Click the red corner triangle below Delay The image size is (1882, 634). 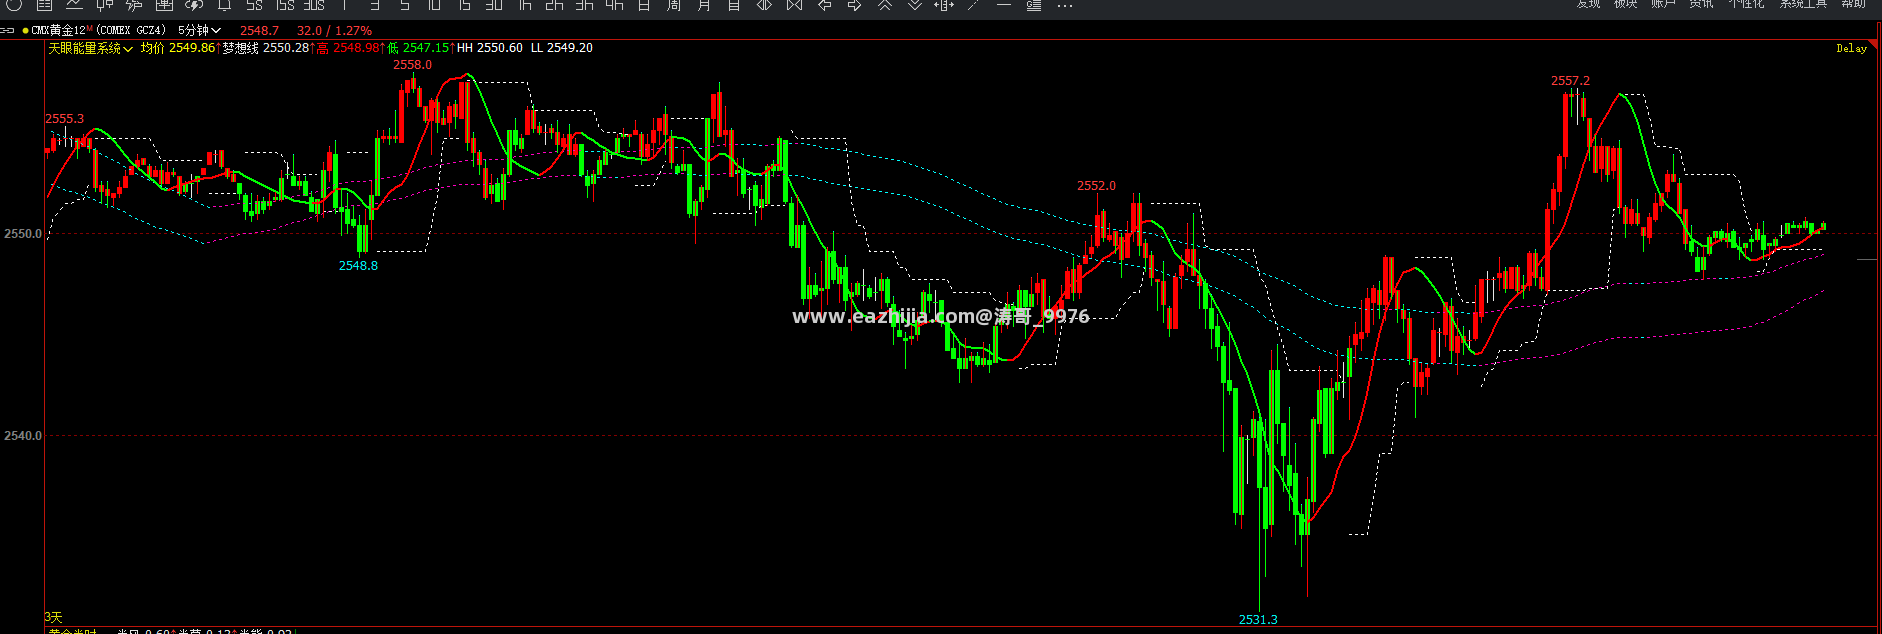(1873, 44)
